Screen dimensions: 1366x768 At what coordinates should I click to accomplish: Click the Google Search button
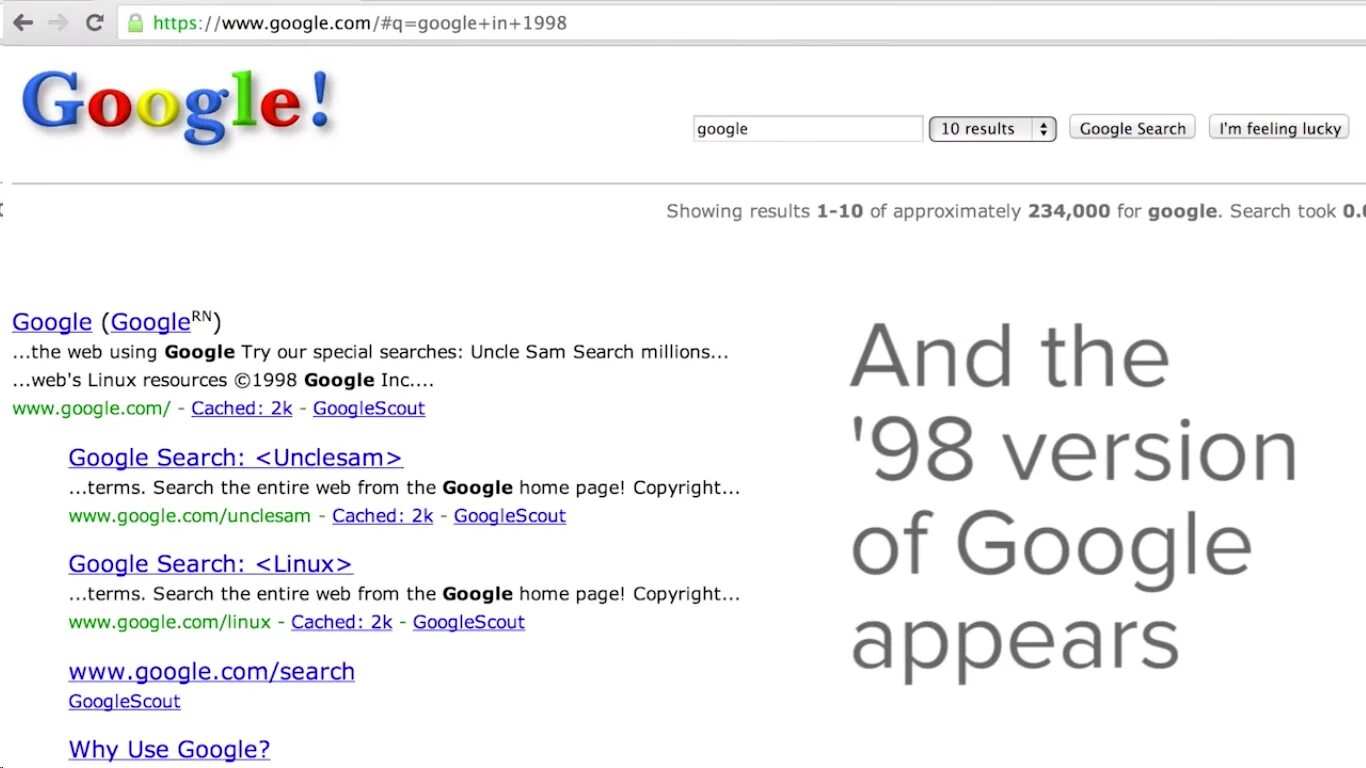(x=1132, y=128)
